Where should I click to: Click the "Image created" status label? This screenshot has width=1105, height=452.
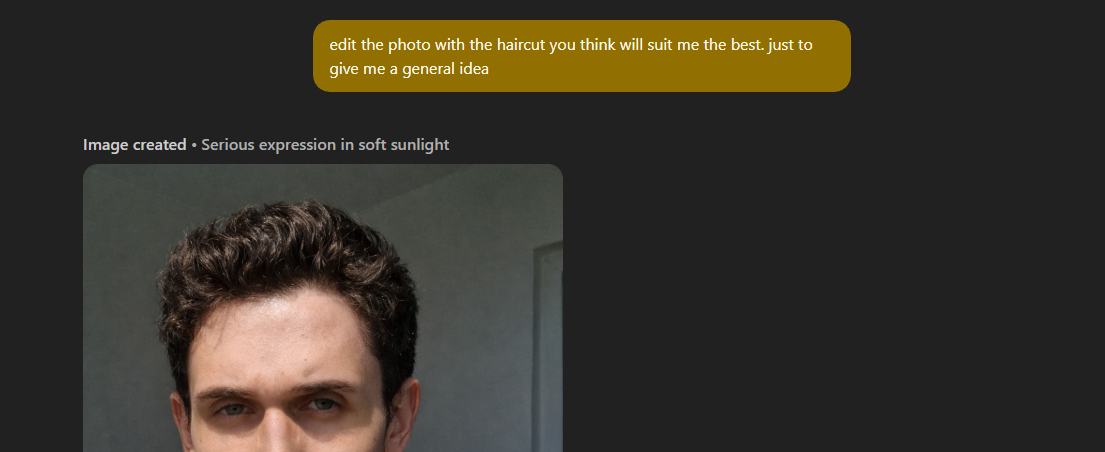[x=135, y=145]
